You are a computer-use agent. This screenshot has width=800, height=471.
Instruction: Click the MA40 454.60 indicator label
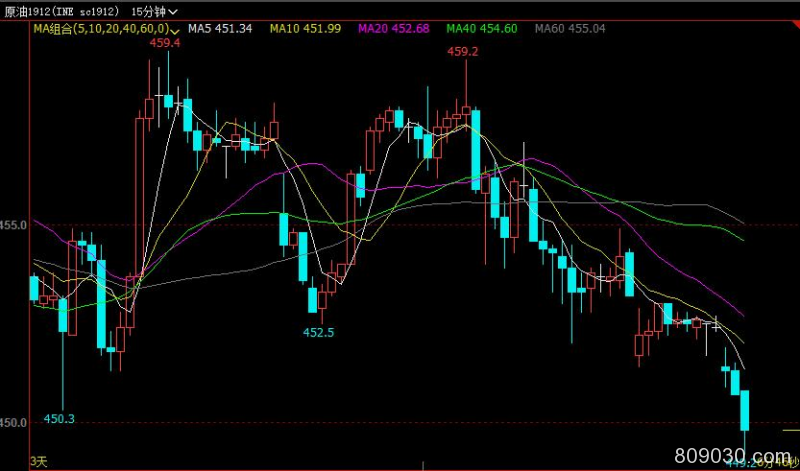(482, 29)
